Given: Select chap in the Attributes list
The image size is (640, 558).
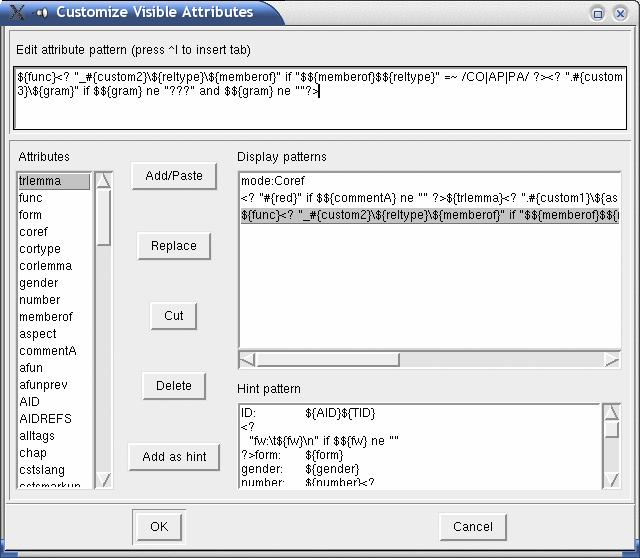Looking at the screenshot, I should coord(54,453).
